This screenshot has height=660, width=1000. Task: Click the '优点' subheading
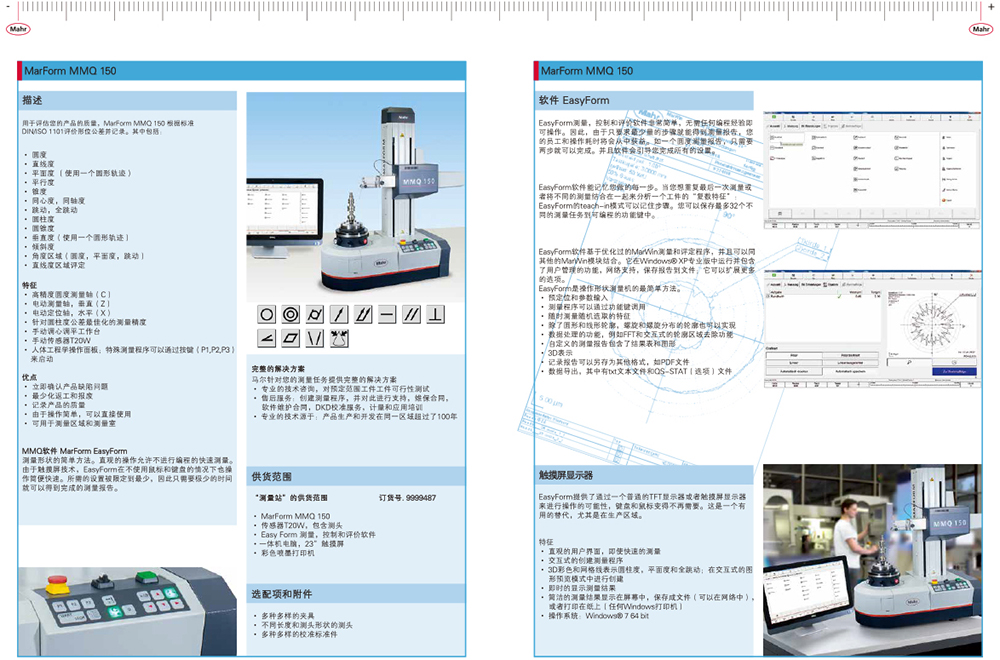29,377
